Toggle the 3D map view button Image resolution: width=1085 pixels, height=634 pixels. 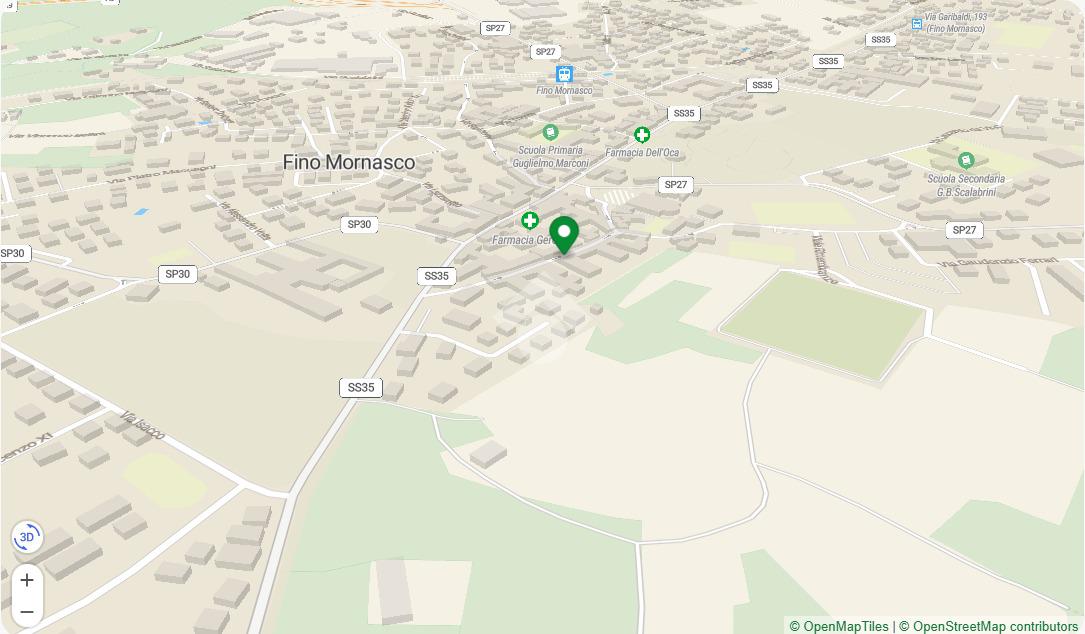pos(27,537)
